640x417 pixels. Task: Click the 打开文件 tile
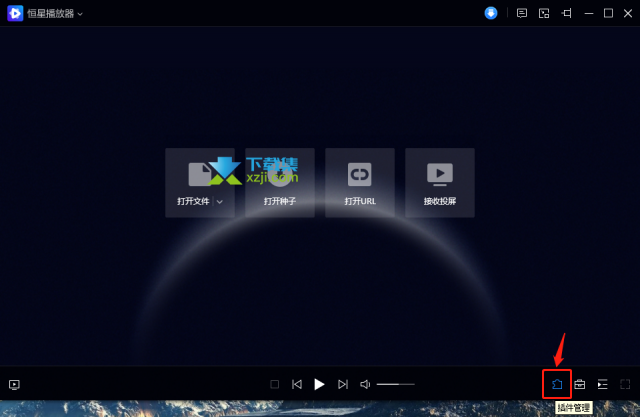pyautogui.click(x=194, y=182)
